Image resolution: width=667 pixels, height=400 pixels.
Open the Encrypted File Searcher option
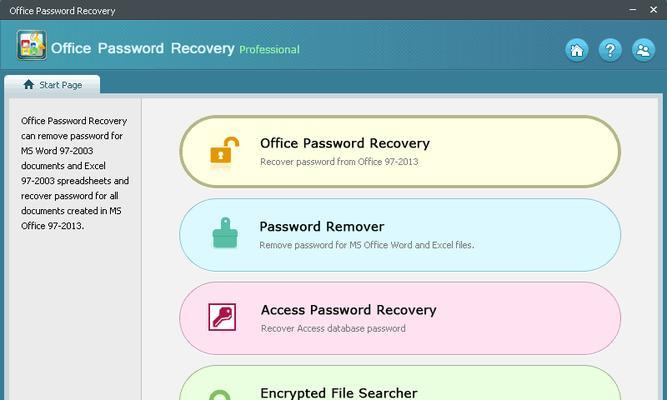tap(400, 383)
